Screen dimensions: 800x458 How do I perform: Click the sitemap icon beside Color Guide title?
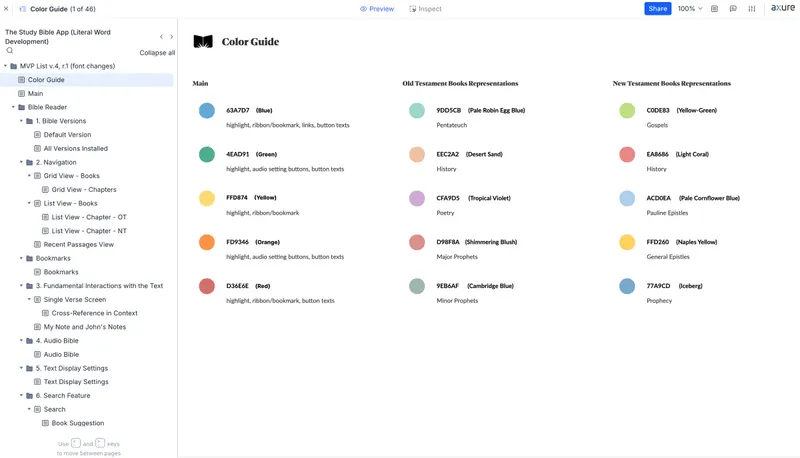click(x=22, y=9)
